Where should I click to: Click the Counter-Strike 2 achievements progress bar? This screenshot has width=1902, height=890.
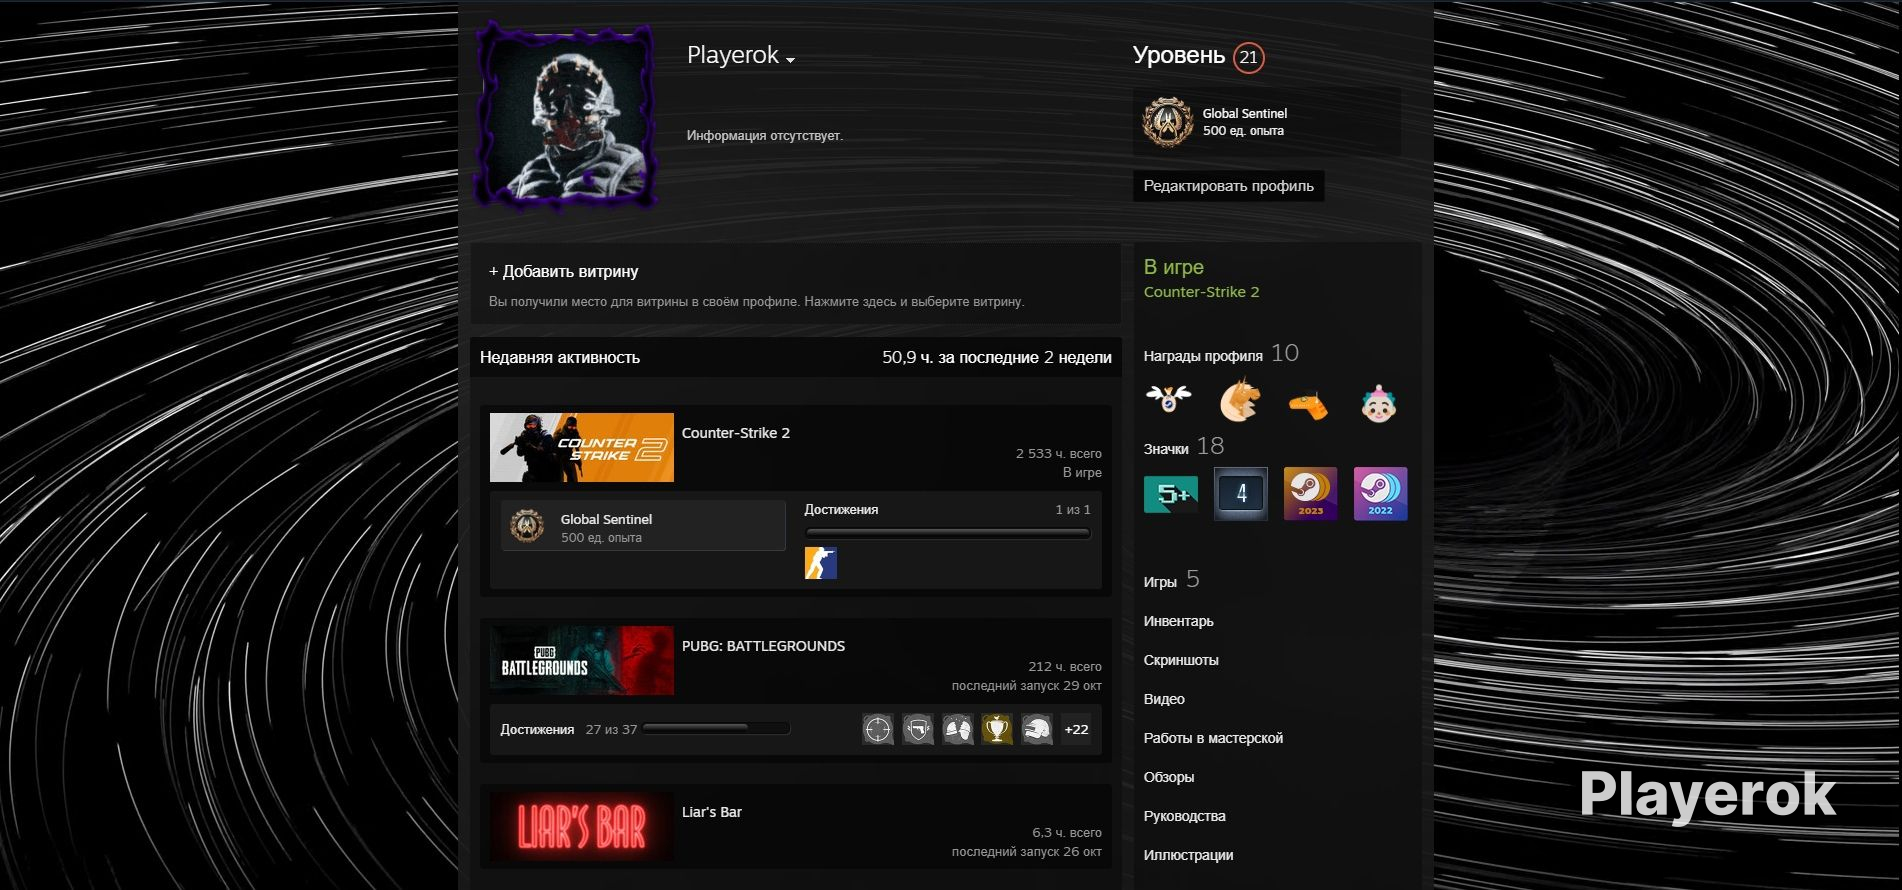coord(948,533)
